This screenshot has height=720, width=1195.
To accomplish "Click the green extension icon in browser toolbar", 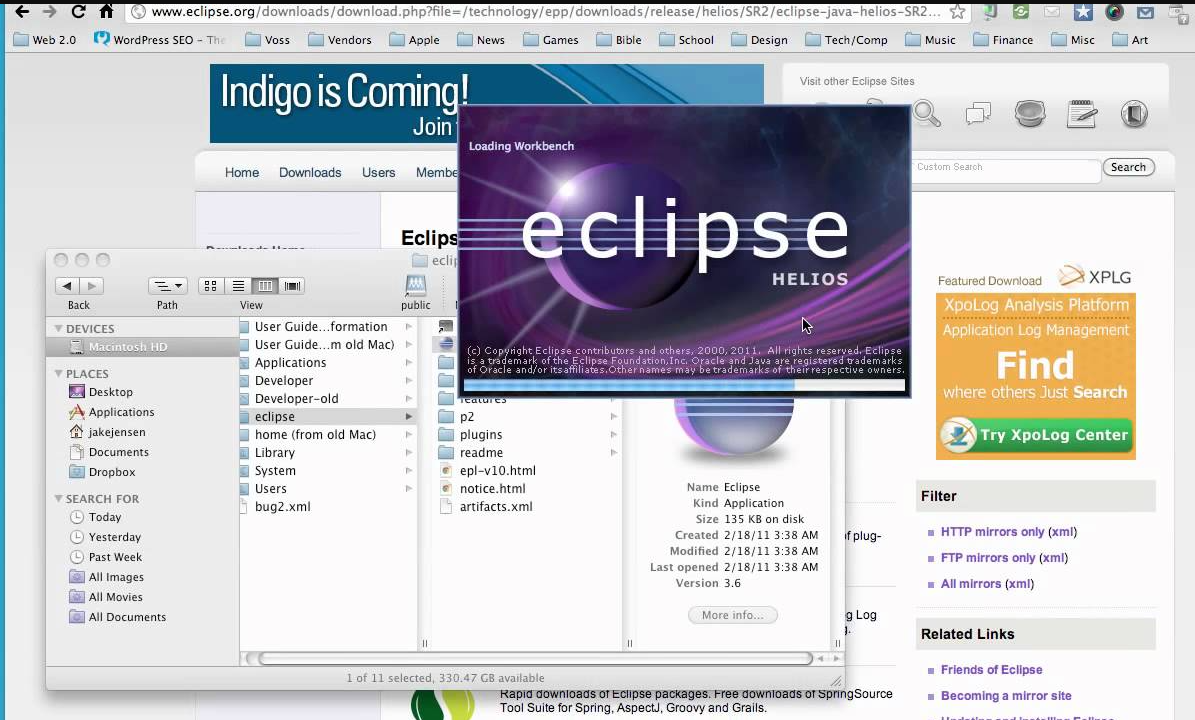I will [x=1021, y=12].
